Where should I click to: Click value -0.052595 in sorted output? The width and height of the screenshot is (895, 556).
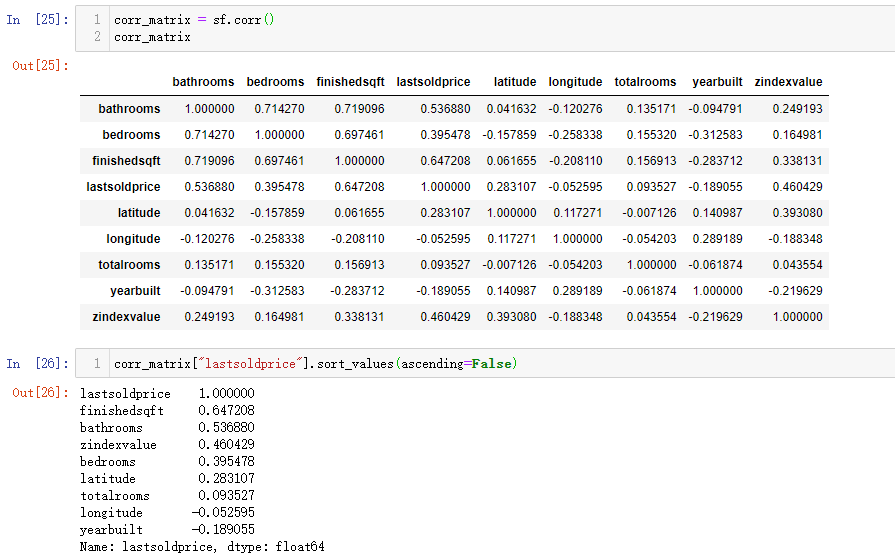point(223,513)
